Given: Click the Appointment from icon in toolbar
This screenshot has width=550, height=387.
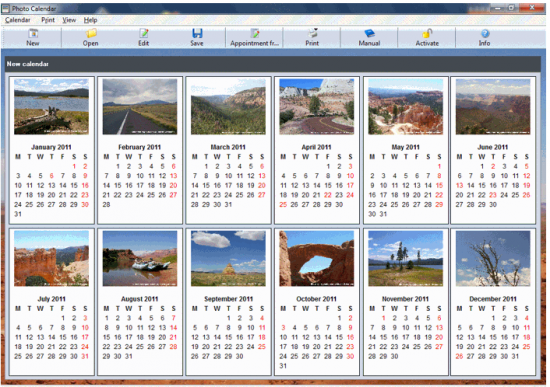Looking at the screenshot, I should pyautogui.click(x=255, y=33).
